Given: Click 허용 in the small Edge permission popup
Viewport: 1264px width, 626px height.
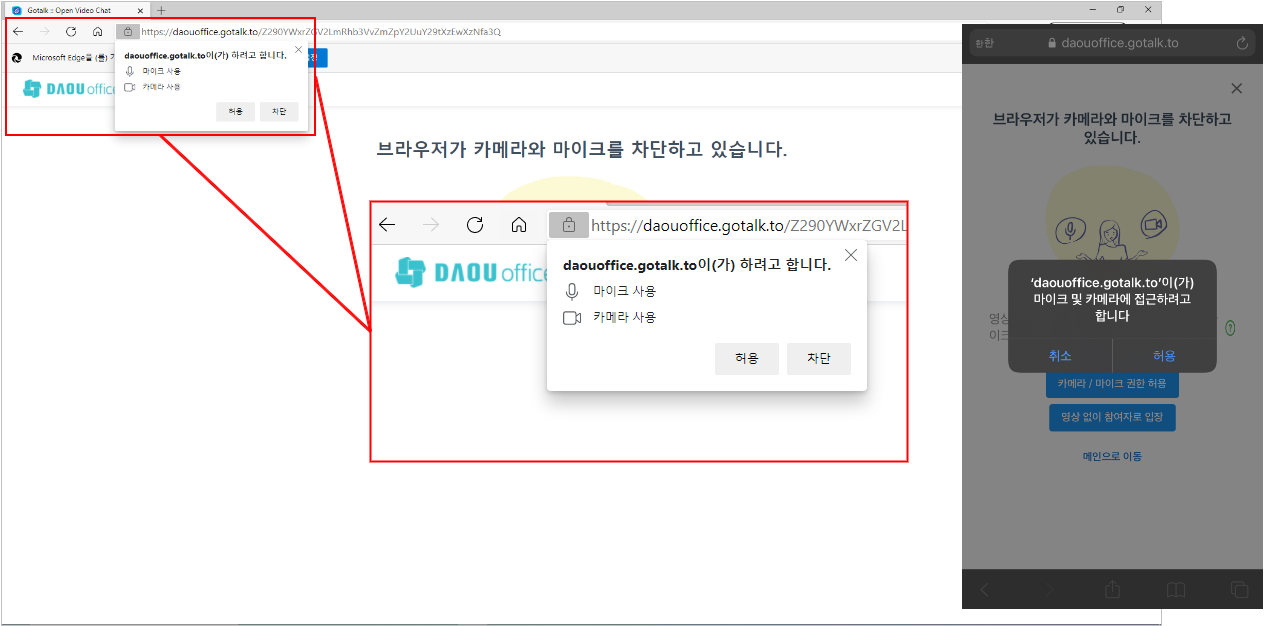Looking at the screenshot, I should [236, 112].
